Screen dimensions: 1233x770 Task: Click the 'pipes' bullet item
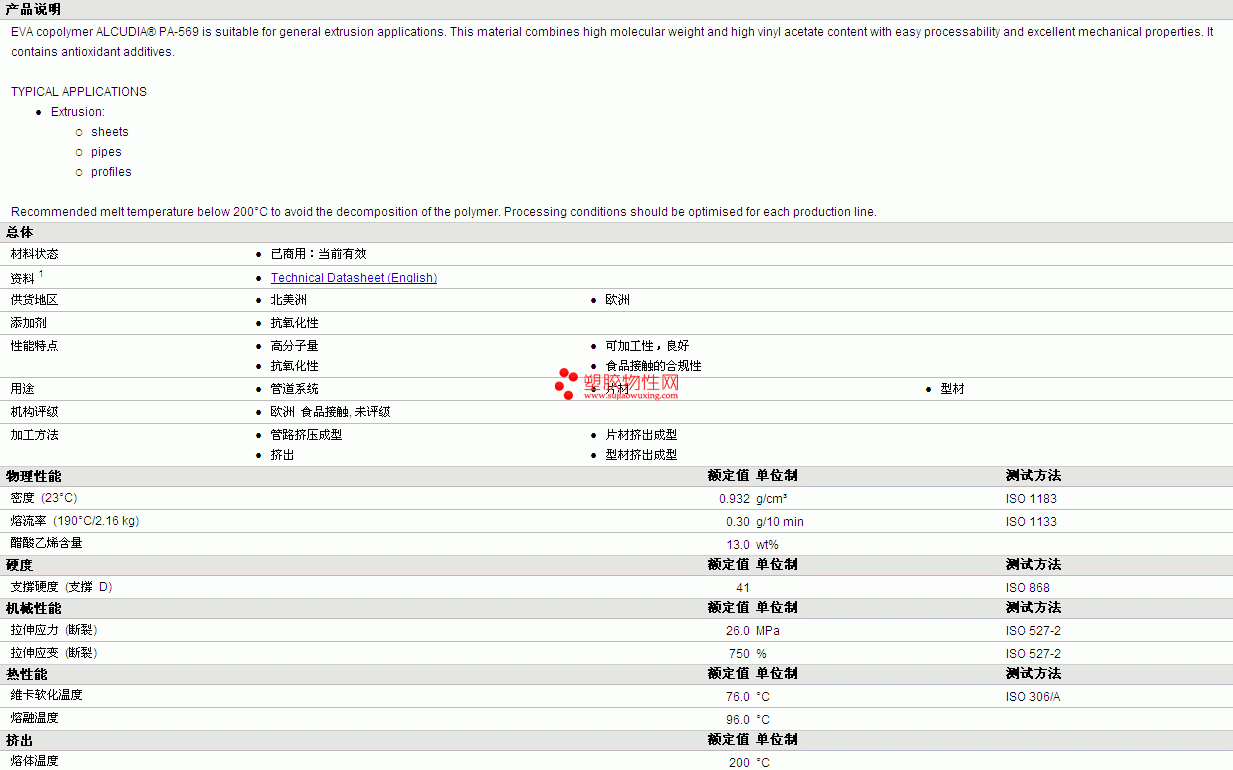[x=106, y=152]
